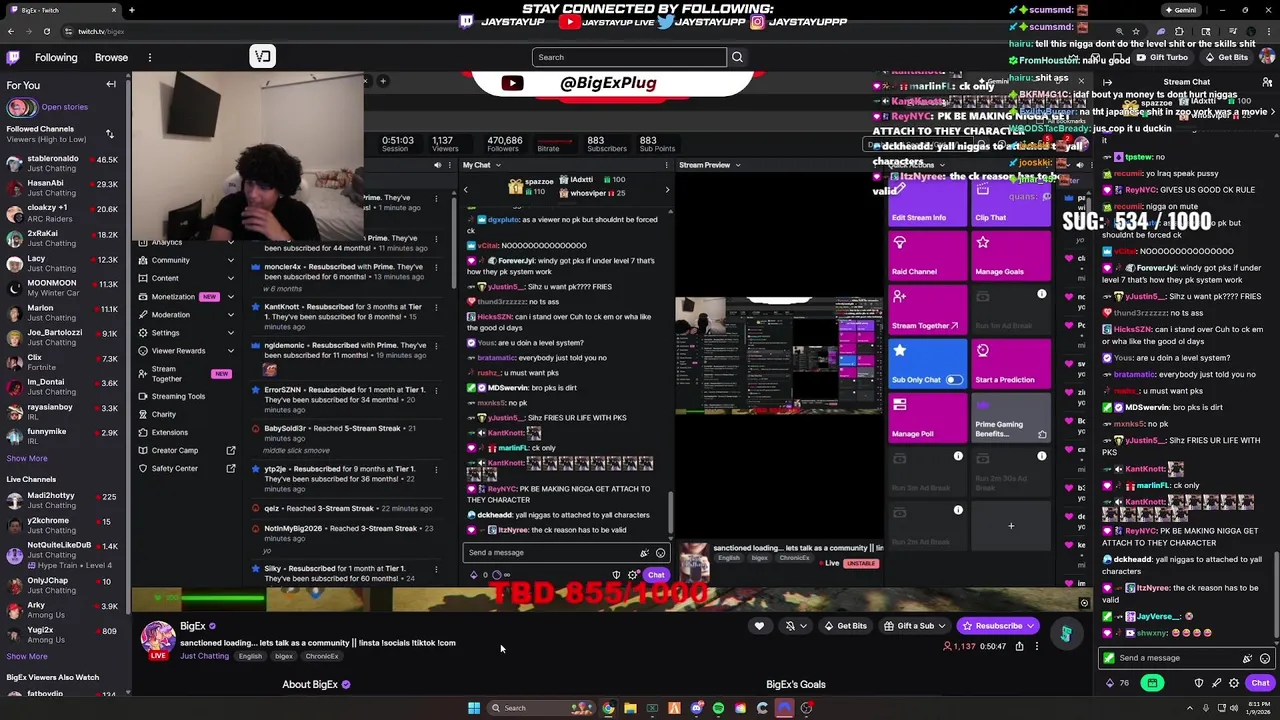Open Streaming Tools in the dashboard menu

[x=178, y=396]
